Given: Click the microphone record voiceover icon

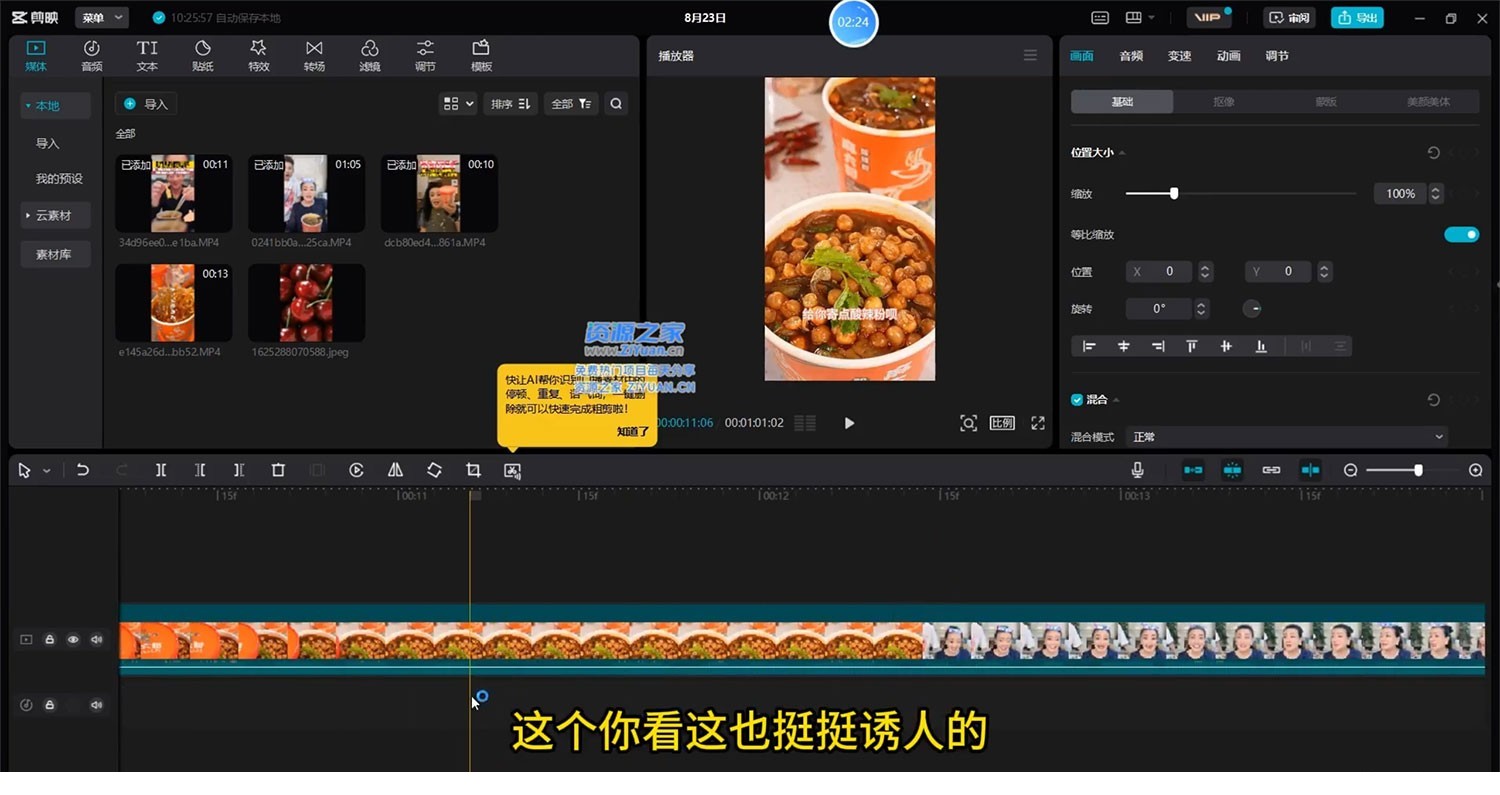Looking at the screenshot, I should 1138,470.
